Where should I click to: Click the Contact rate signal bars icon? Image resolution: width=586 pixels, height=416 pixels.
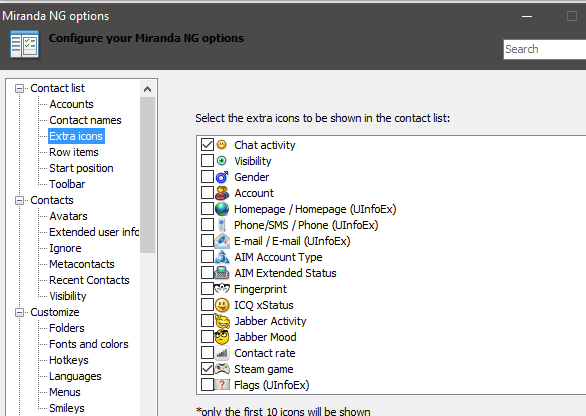click(222, 353)
